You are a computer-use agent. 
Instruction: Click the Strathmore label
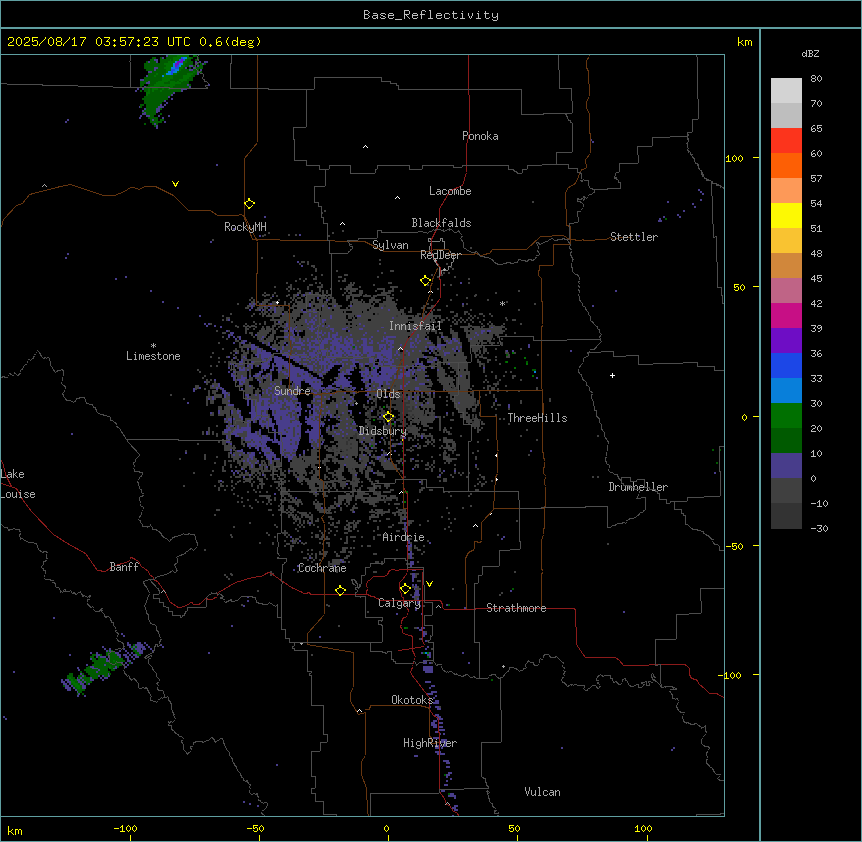pos(516,608)
